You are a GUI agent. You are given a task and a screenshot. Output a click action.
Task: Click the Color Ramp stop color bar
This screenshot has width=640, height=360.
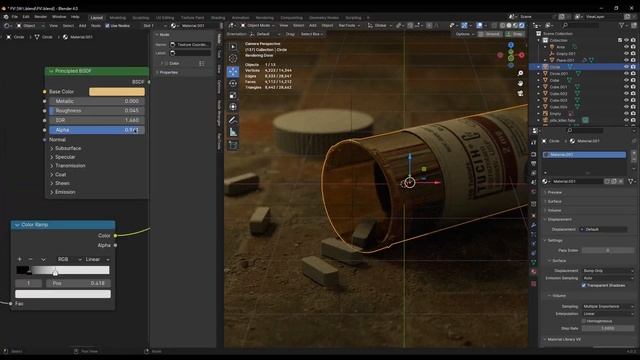point(63,294)
